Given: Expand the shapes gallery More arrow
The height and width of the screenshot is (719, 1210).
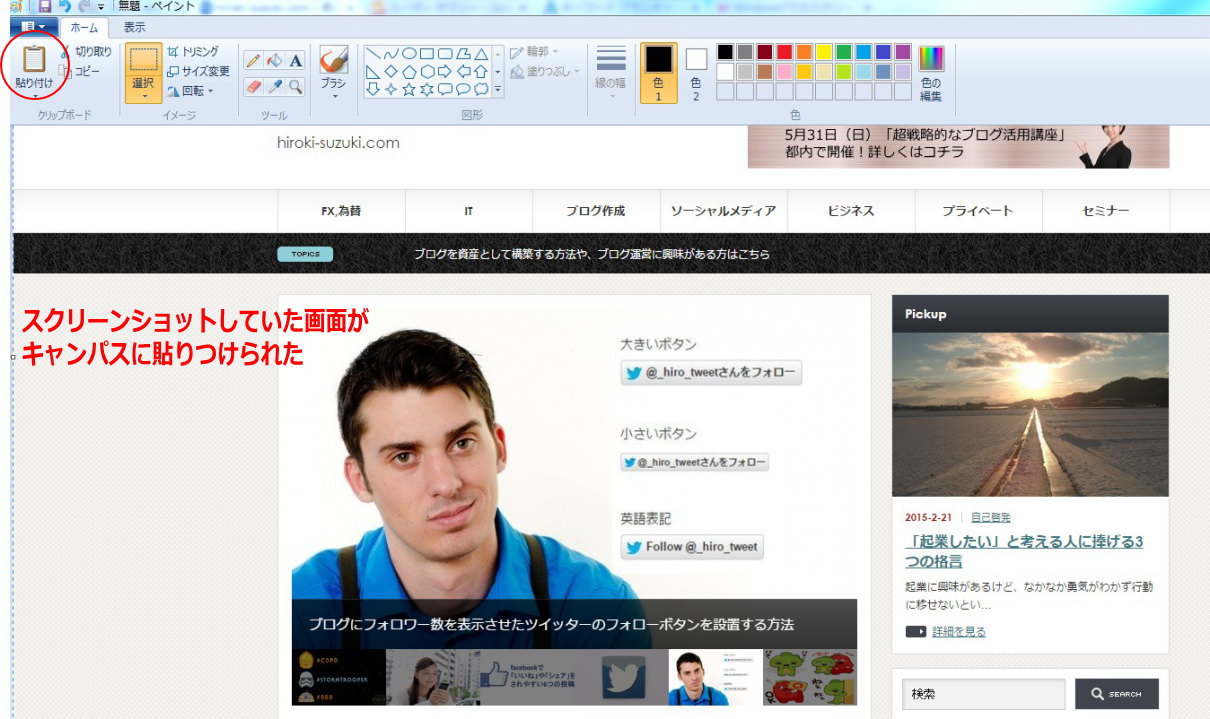Looking at the screenshot, I should [498, 89].
